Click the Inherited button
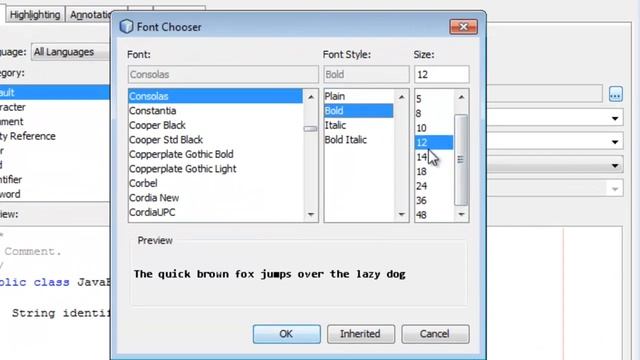Screen dimensions: 640x360 [361, 334]
